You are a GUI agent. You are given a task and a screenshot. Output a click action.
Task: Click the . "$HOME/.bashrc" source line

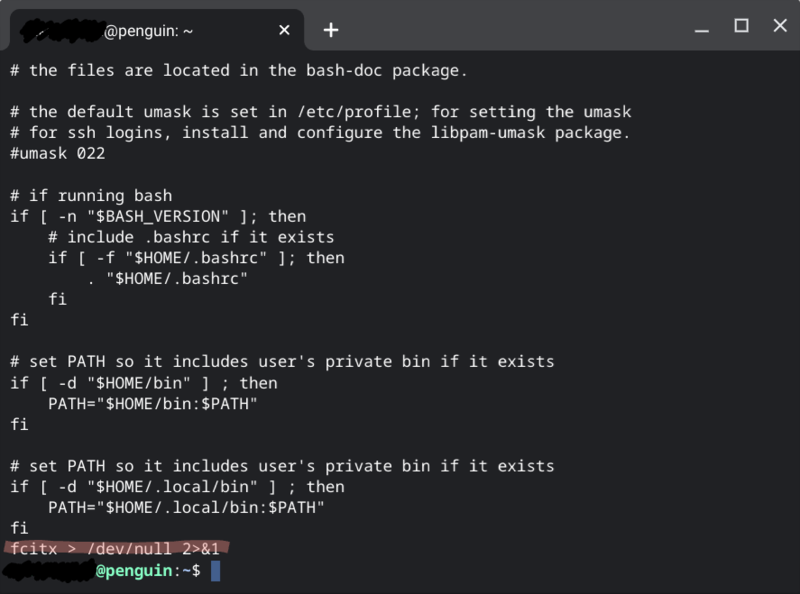(x=167, y=278)
